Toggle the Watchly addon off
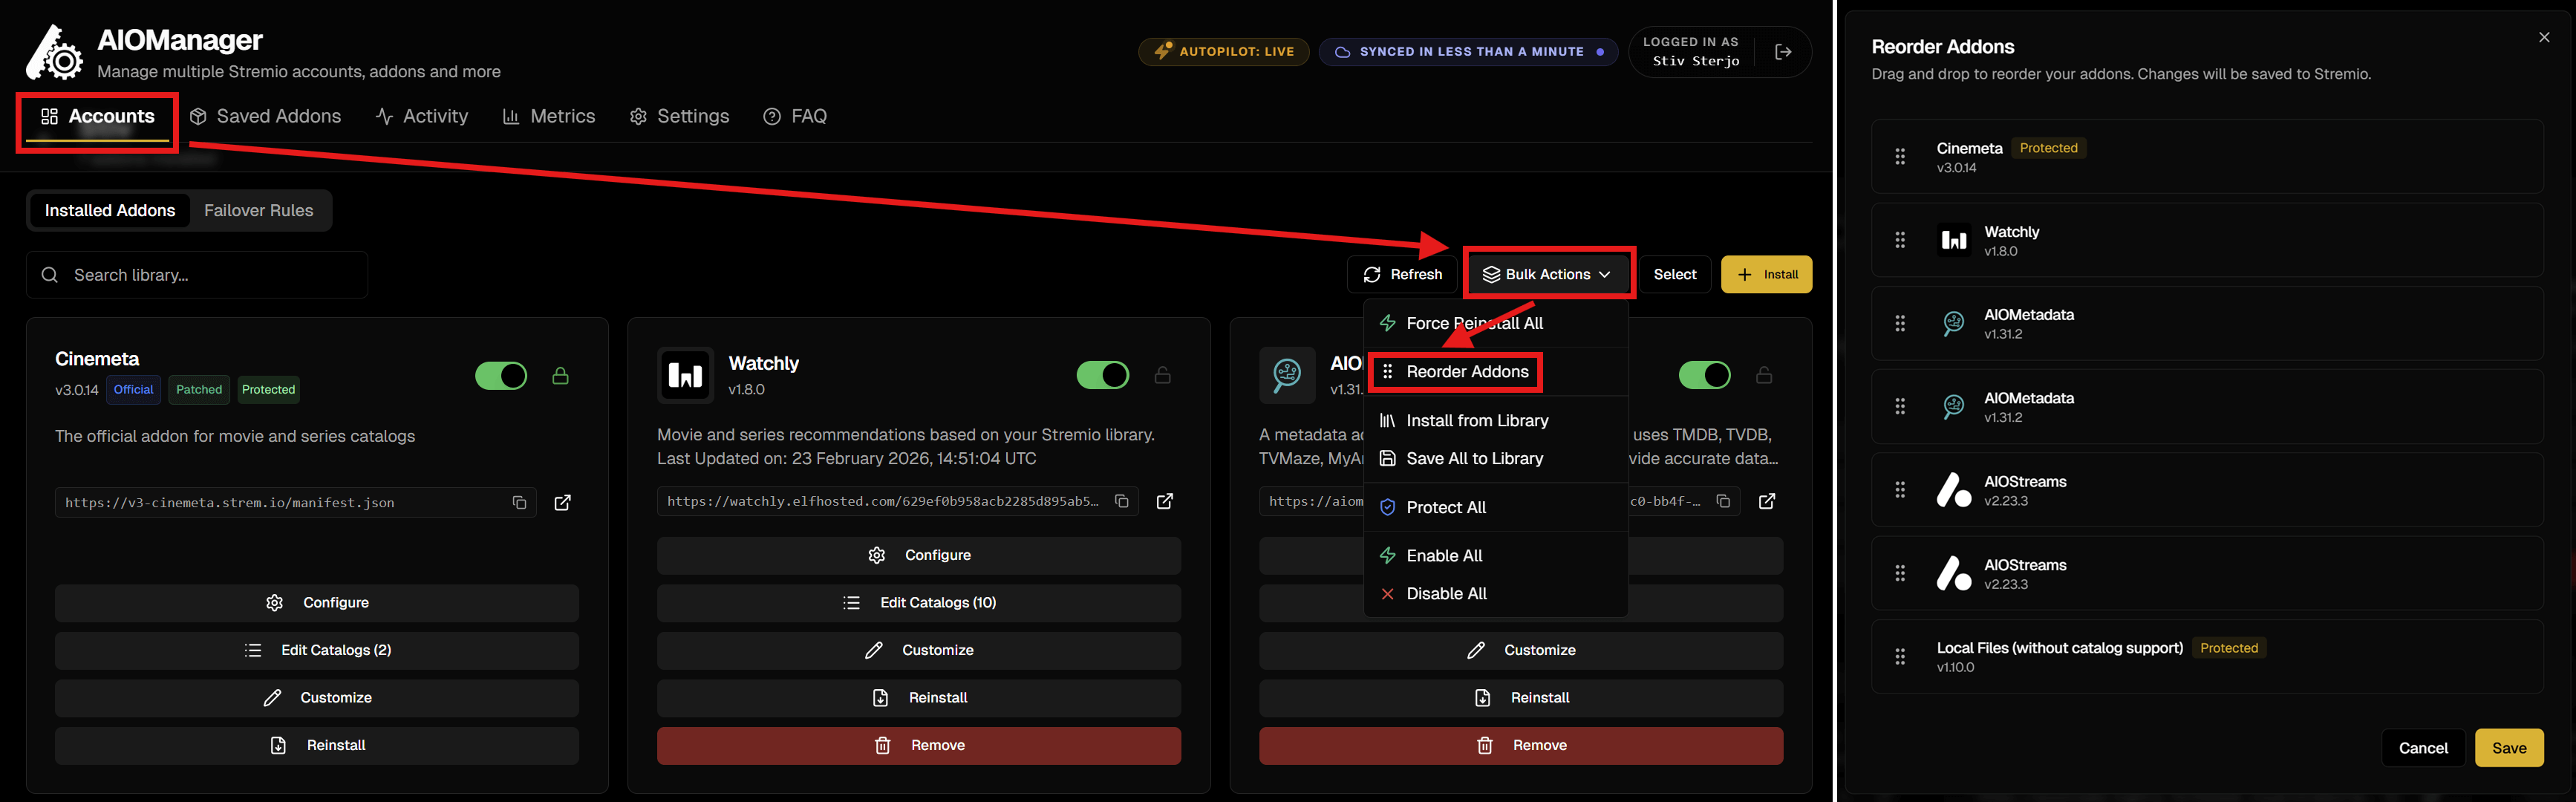The width and height of the screenshot is (2576, 802). coord(1103,375)
